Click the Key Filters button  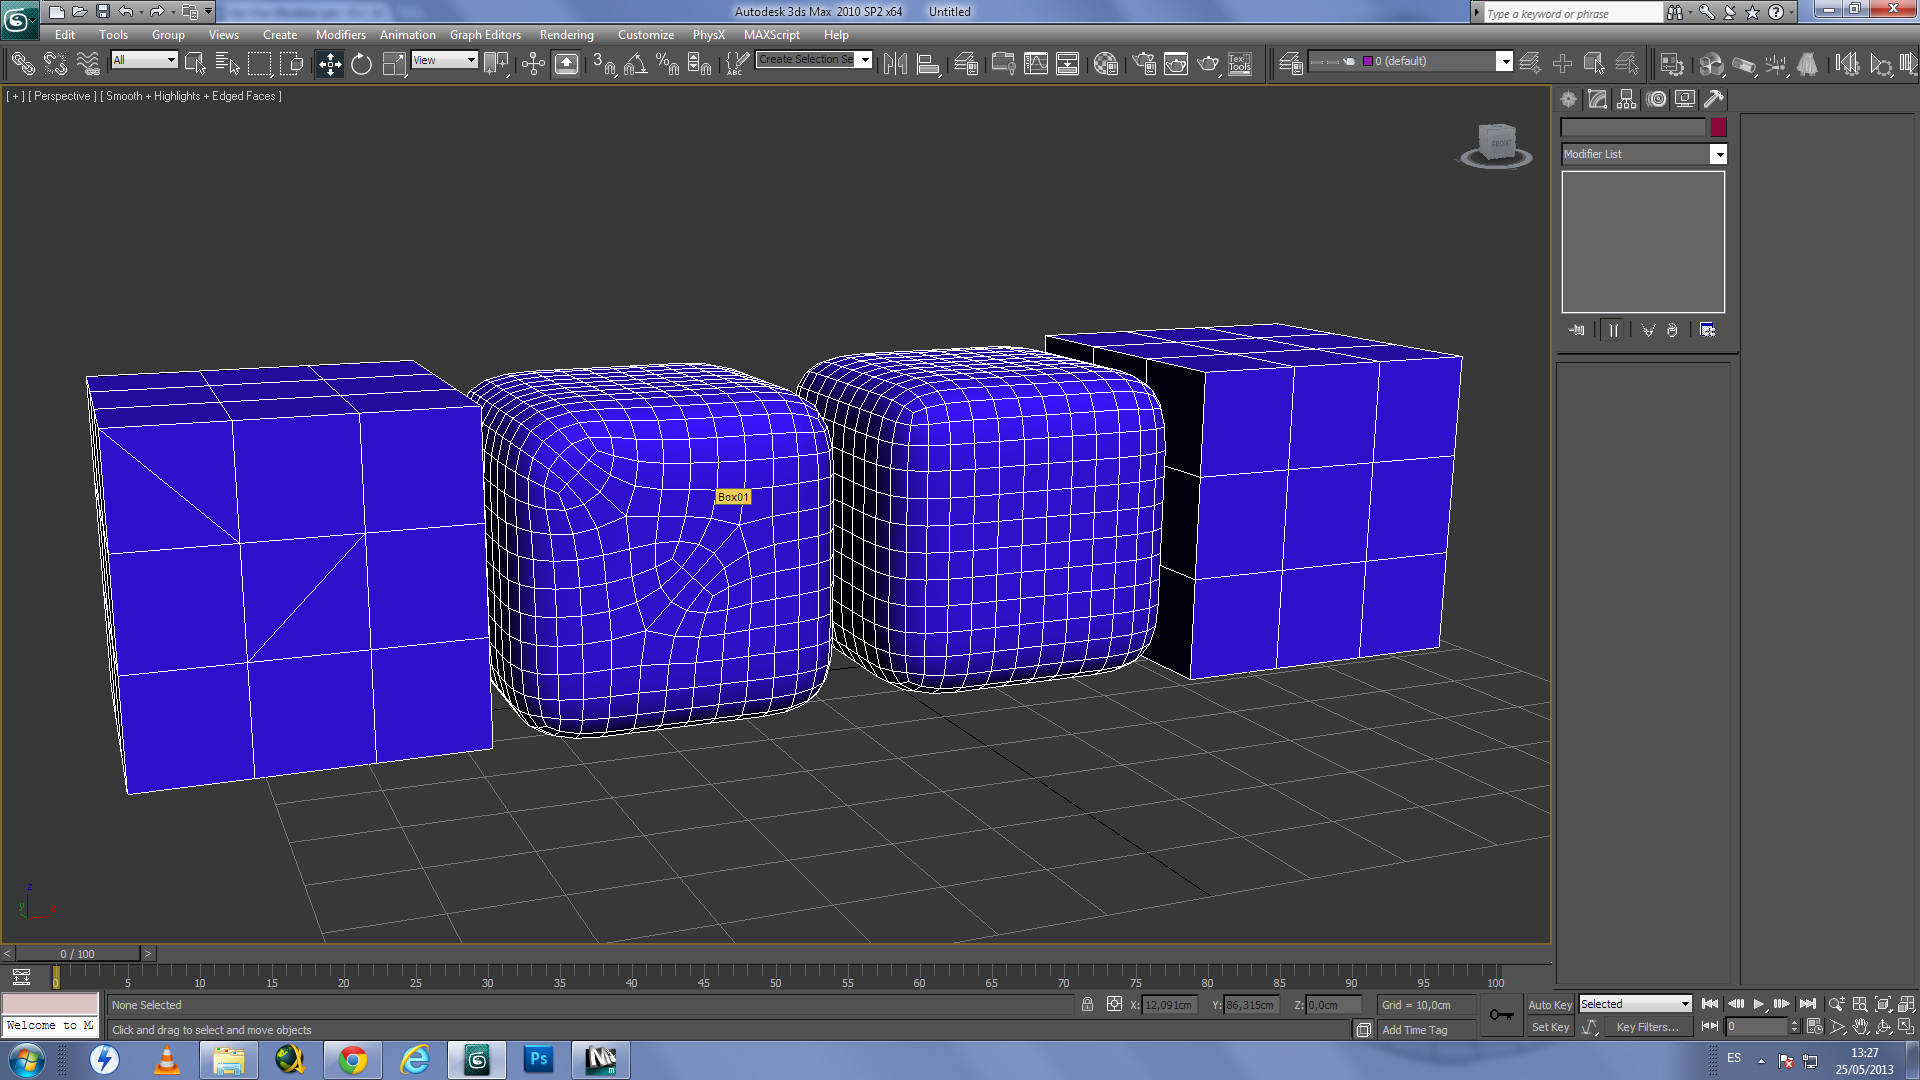click(x=1647, y=1027)
